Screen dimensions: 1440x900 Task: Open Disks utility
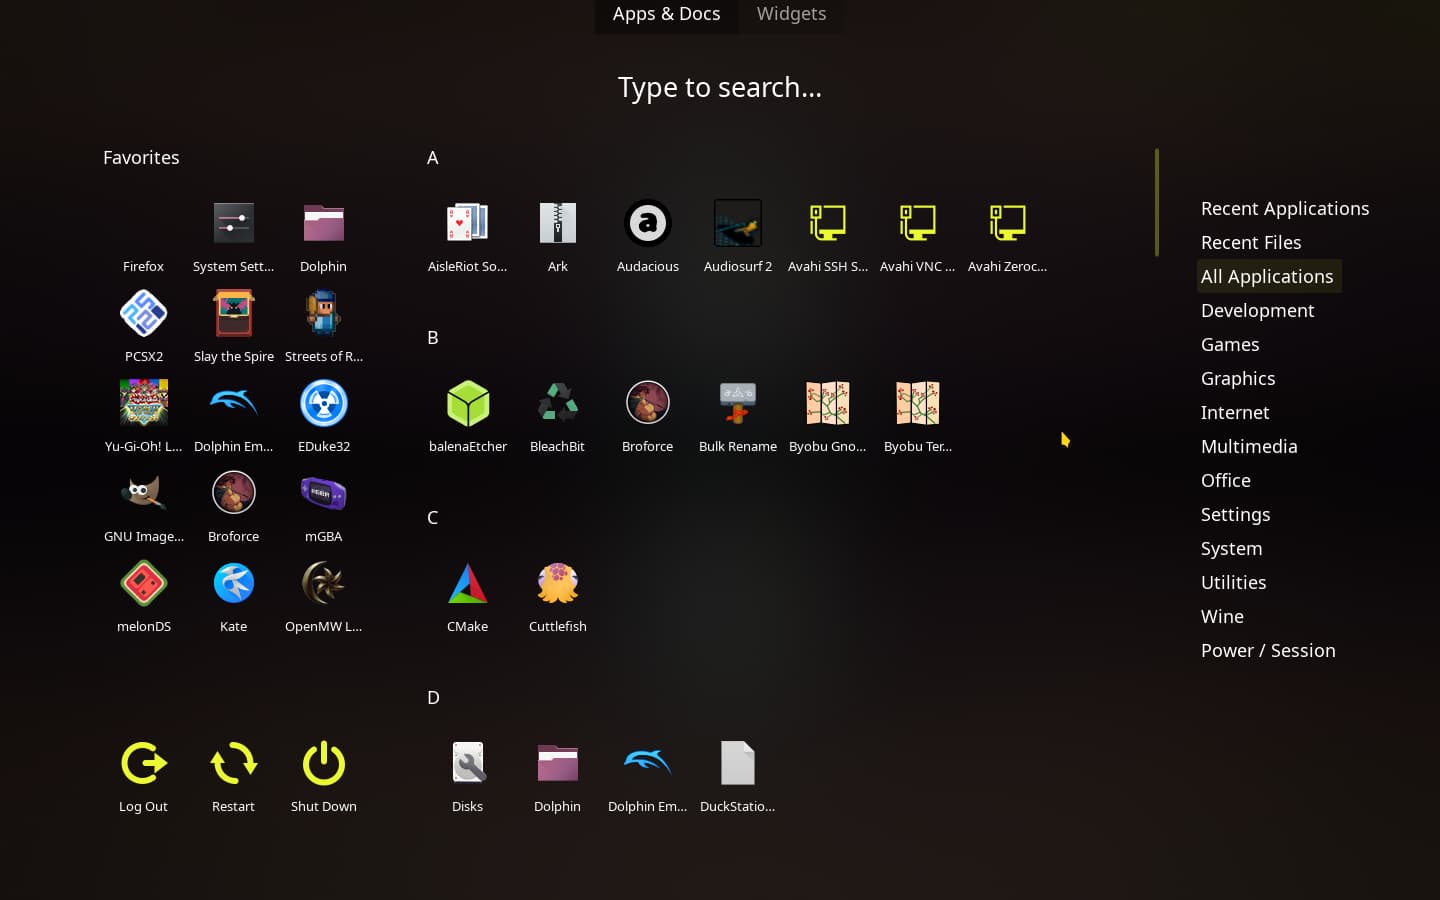tap(467, 777)
